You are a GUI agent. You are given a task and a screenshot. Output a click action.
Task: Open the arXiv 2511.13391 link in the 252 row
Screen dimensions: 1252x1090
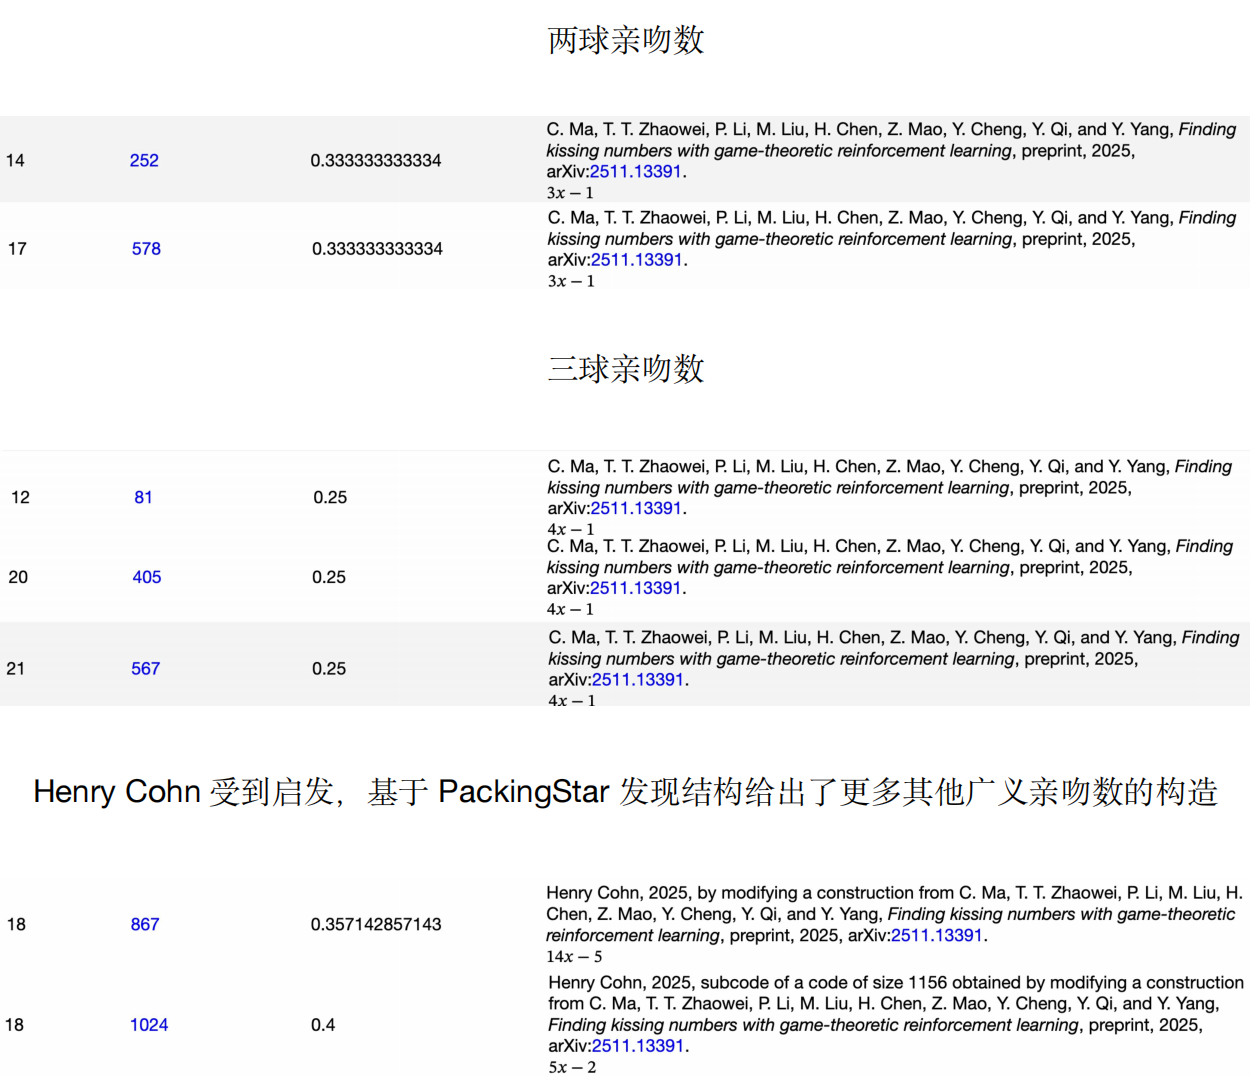(635, 172)
